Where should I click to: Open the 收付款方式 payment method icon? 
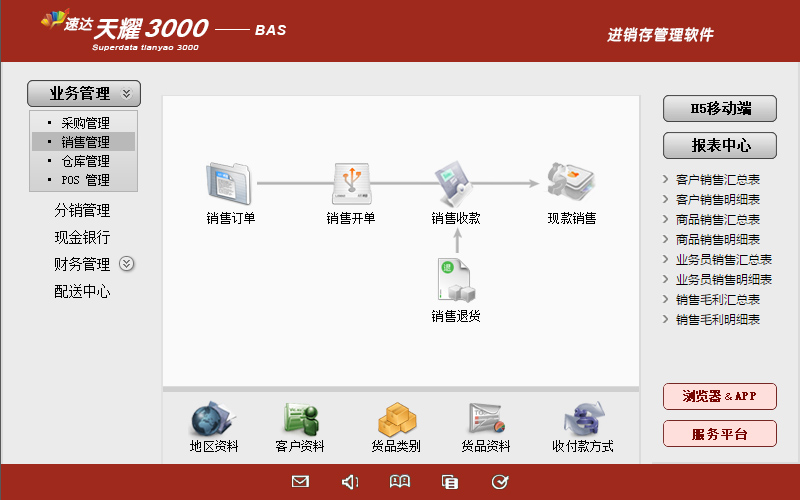[x=583, y=418]
